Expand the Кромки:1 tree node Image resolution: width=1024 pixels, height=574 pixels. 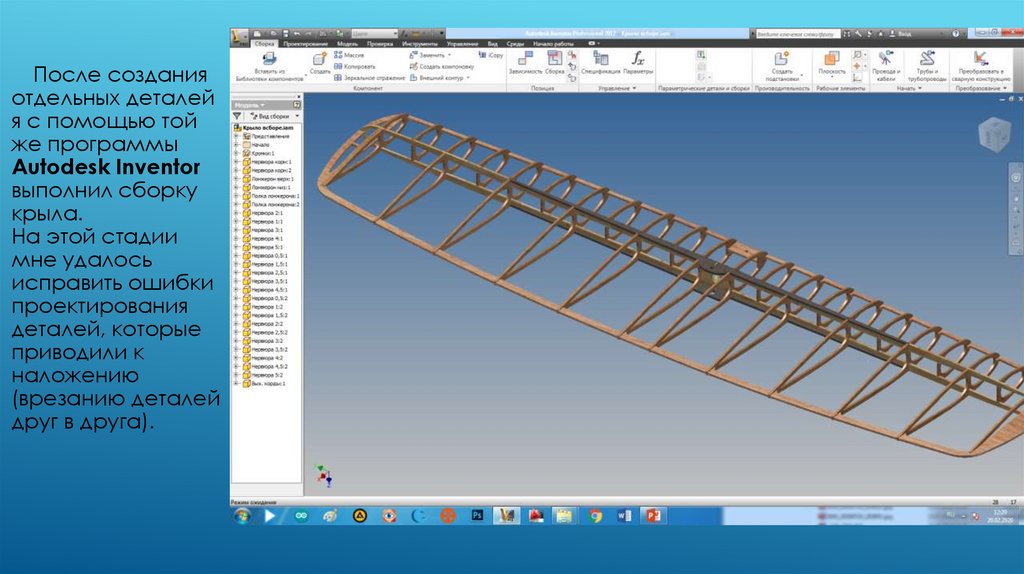click(x=236, y=153)
